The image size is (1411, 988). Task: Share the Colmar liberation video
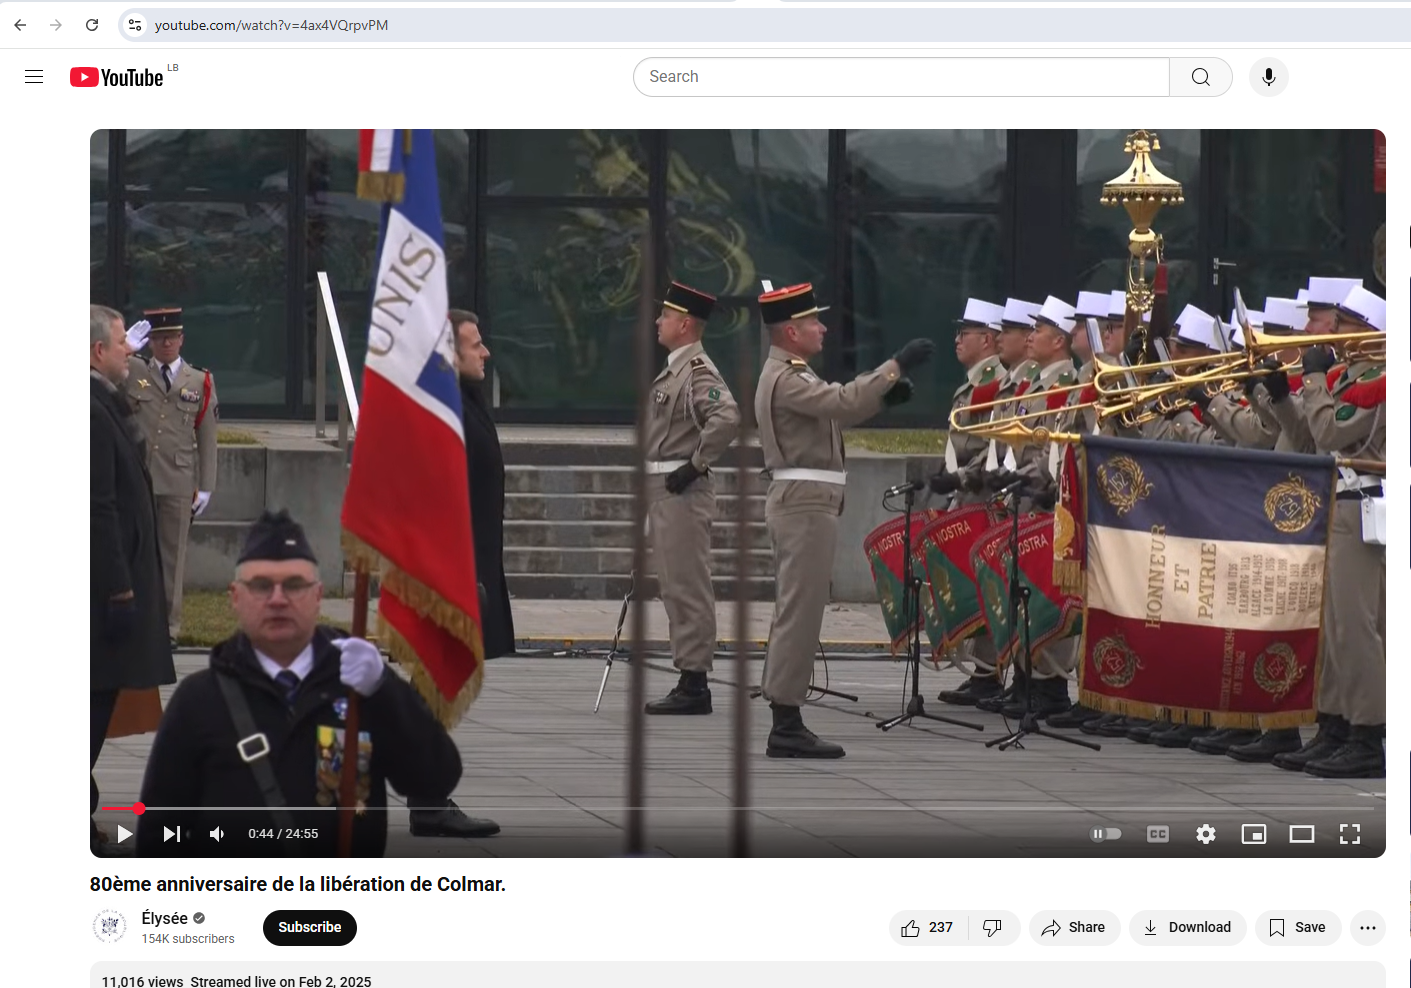(1074, 928)
